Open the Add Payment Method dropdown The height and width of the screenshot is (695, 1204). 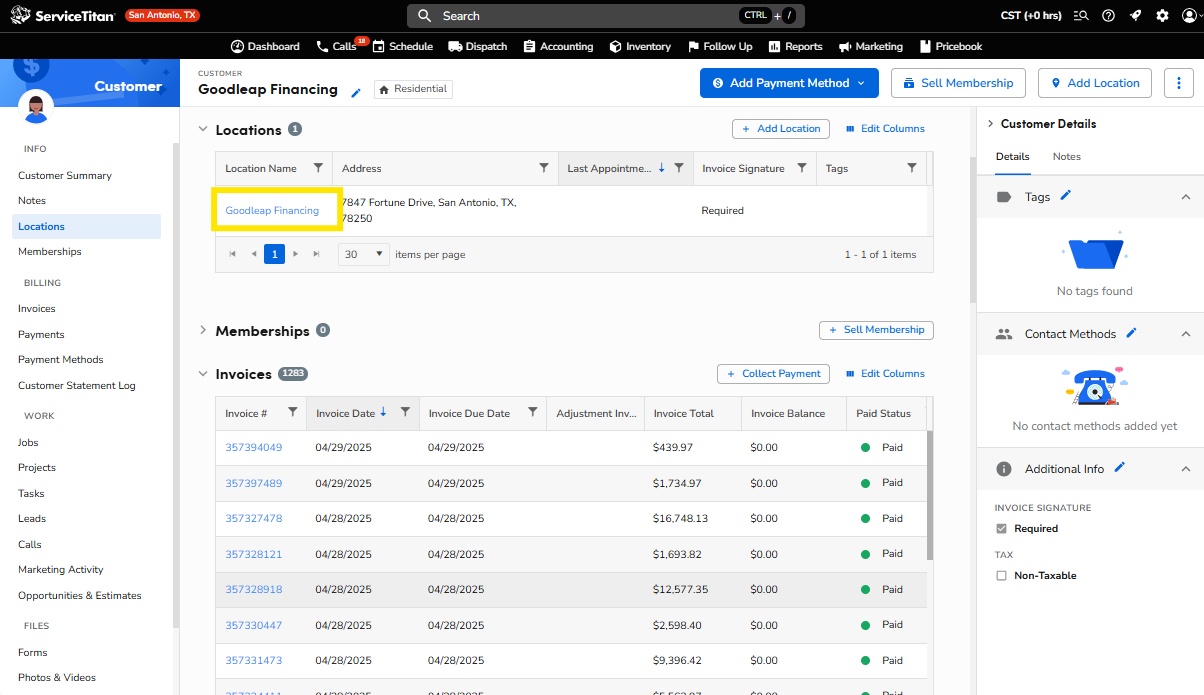click(x=789, y=83)
